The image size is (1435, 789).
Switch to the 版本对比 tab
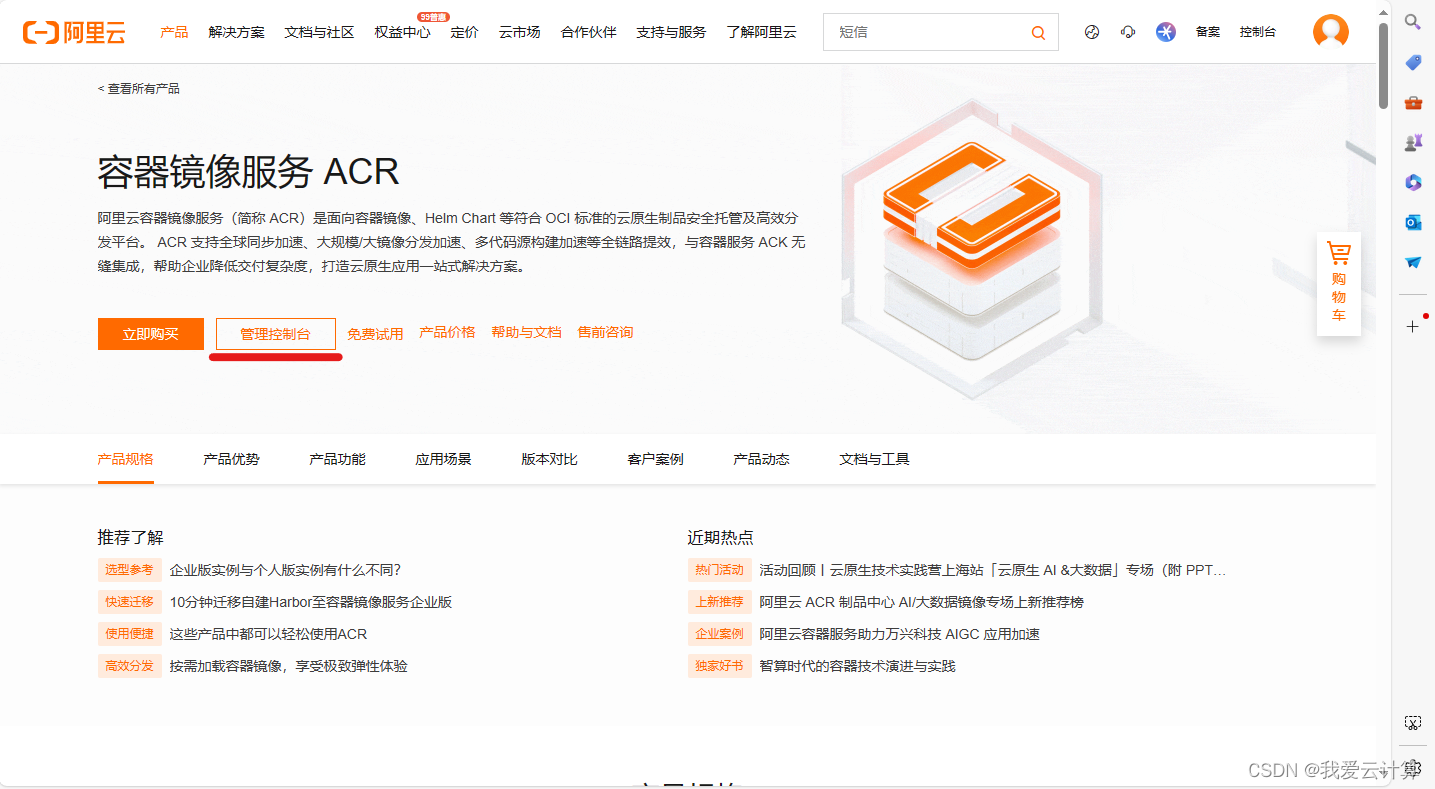[x=549, y=459]
